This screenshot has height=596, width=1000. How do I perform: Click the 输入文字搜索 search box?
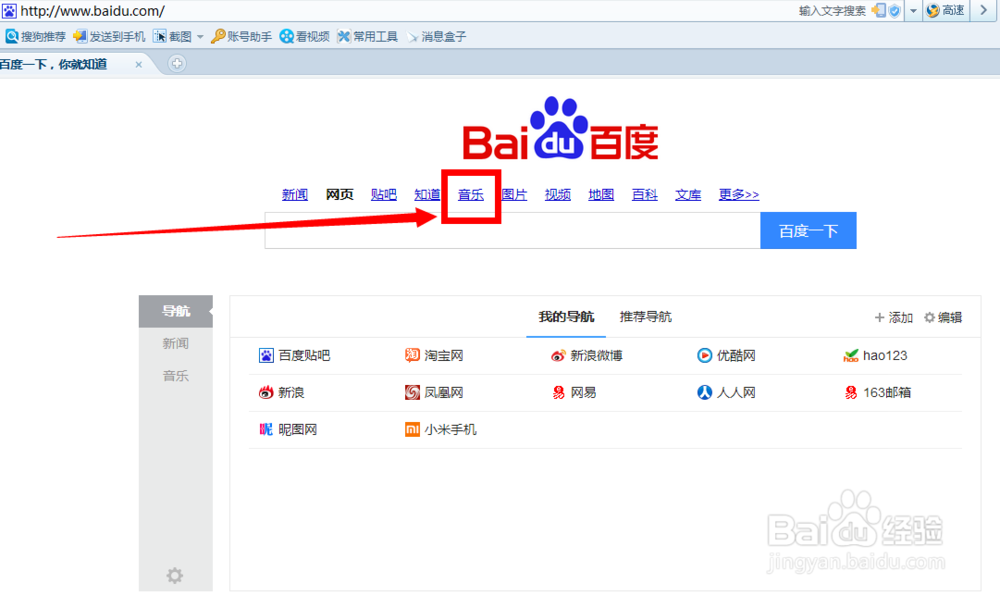pos(832,11)
